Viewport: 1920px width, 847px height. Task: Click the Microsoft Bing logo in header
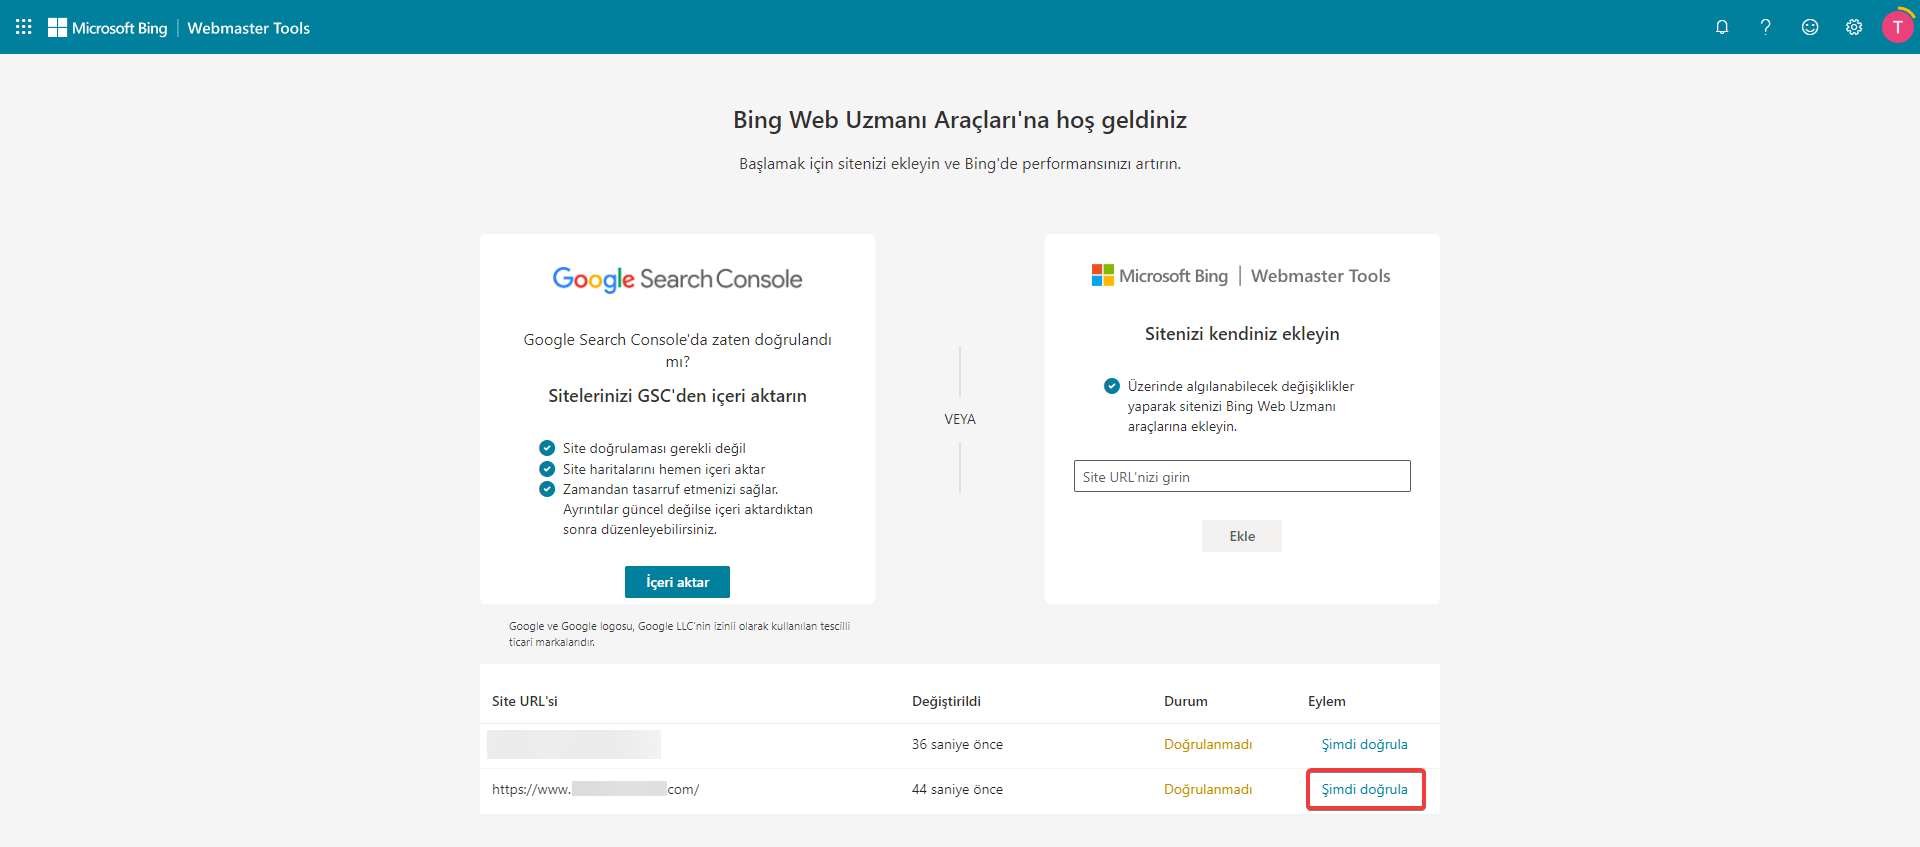pyautogui.click(x=108, y=28)
